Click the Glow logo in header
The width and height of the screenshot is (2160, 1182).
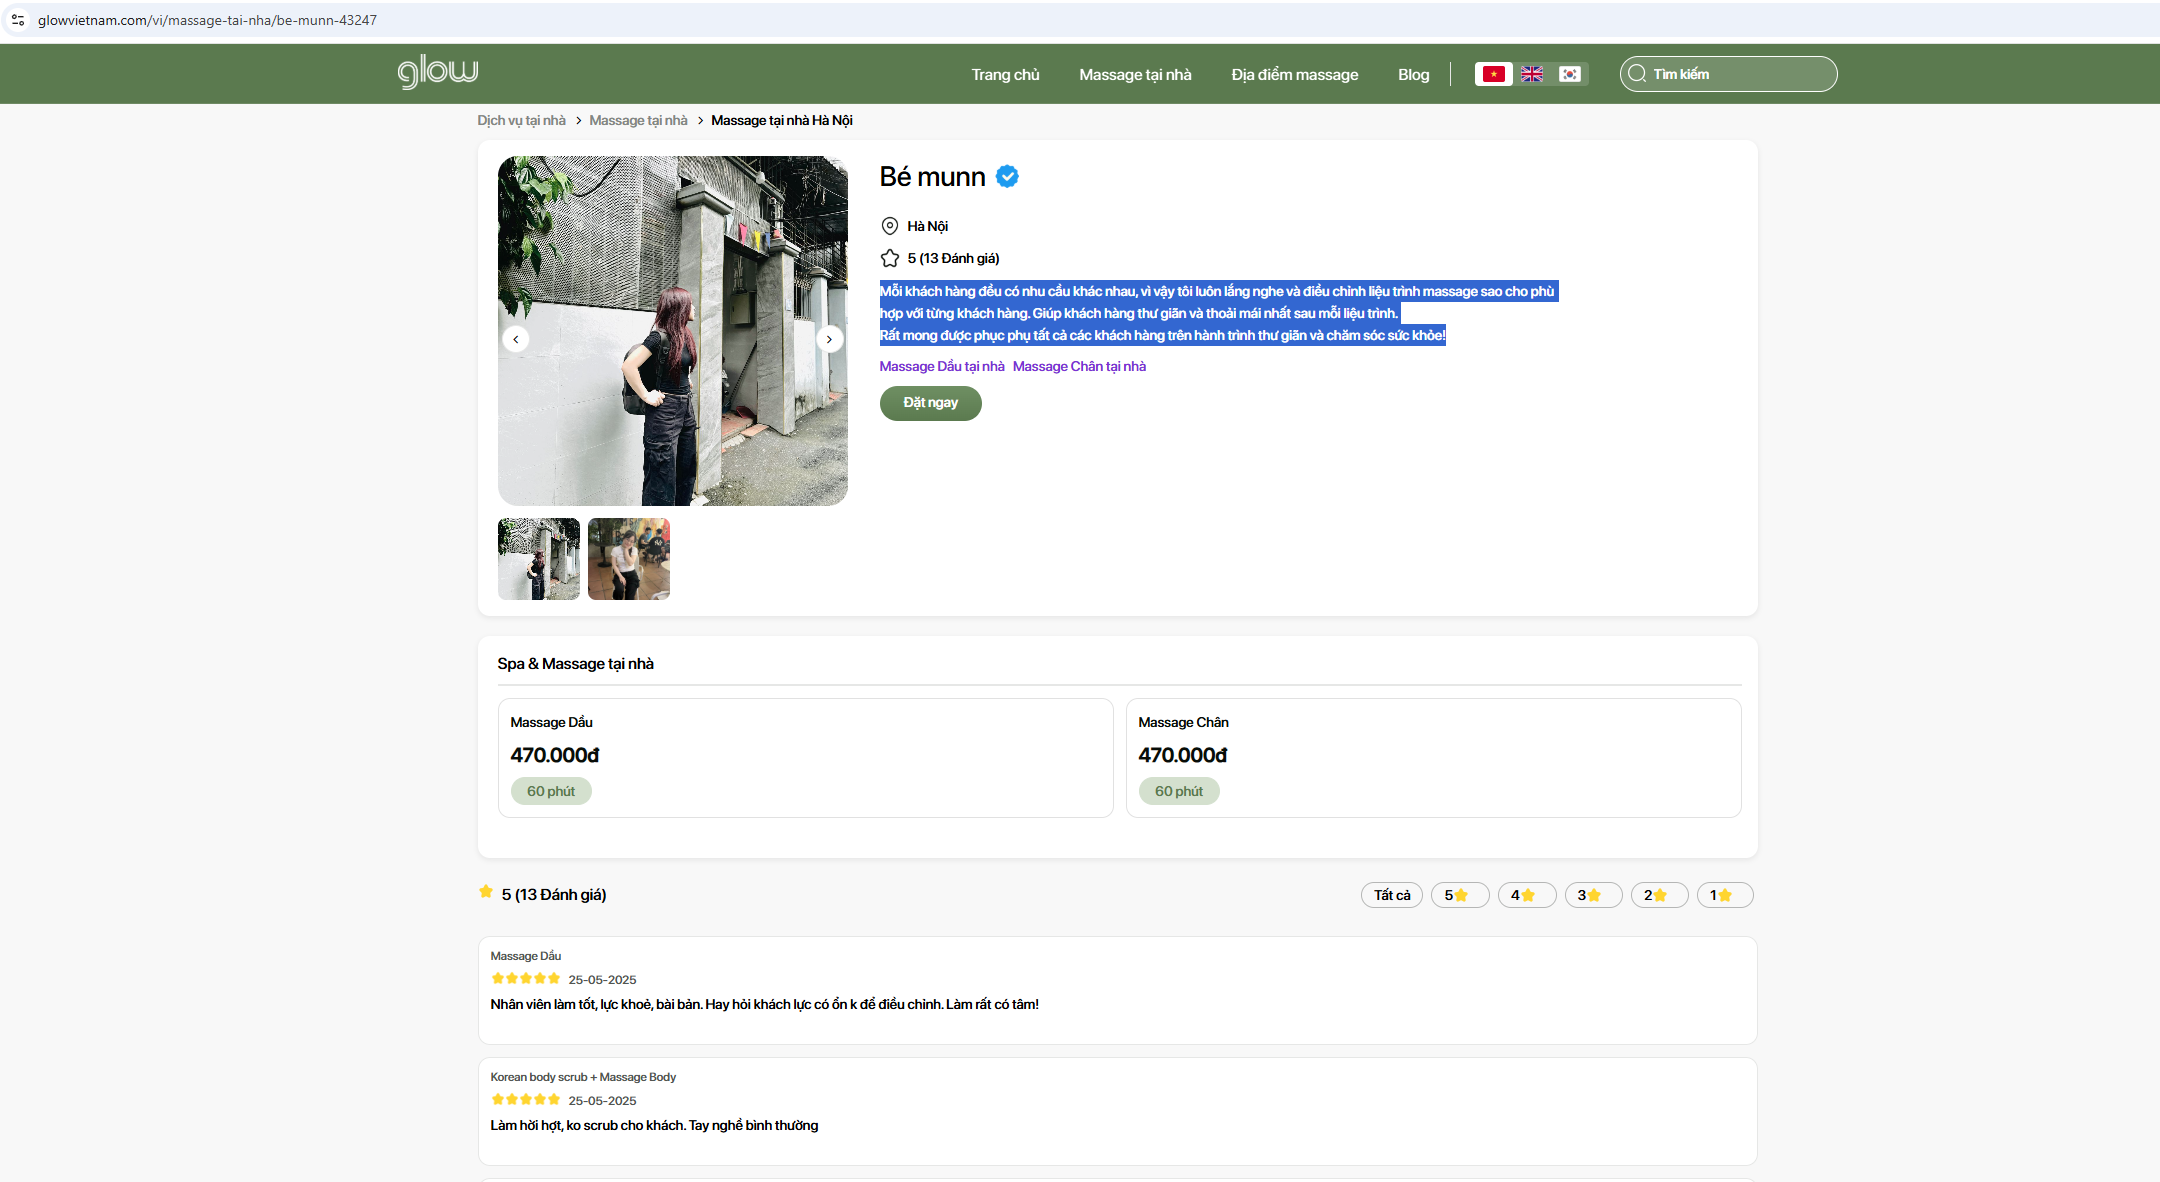click(438, 72)
